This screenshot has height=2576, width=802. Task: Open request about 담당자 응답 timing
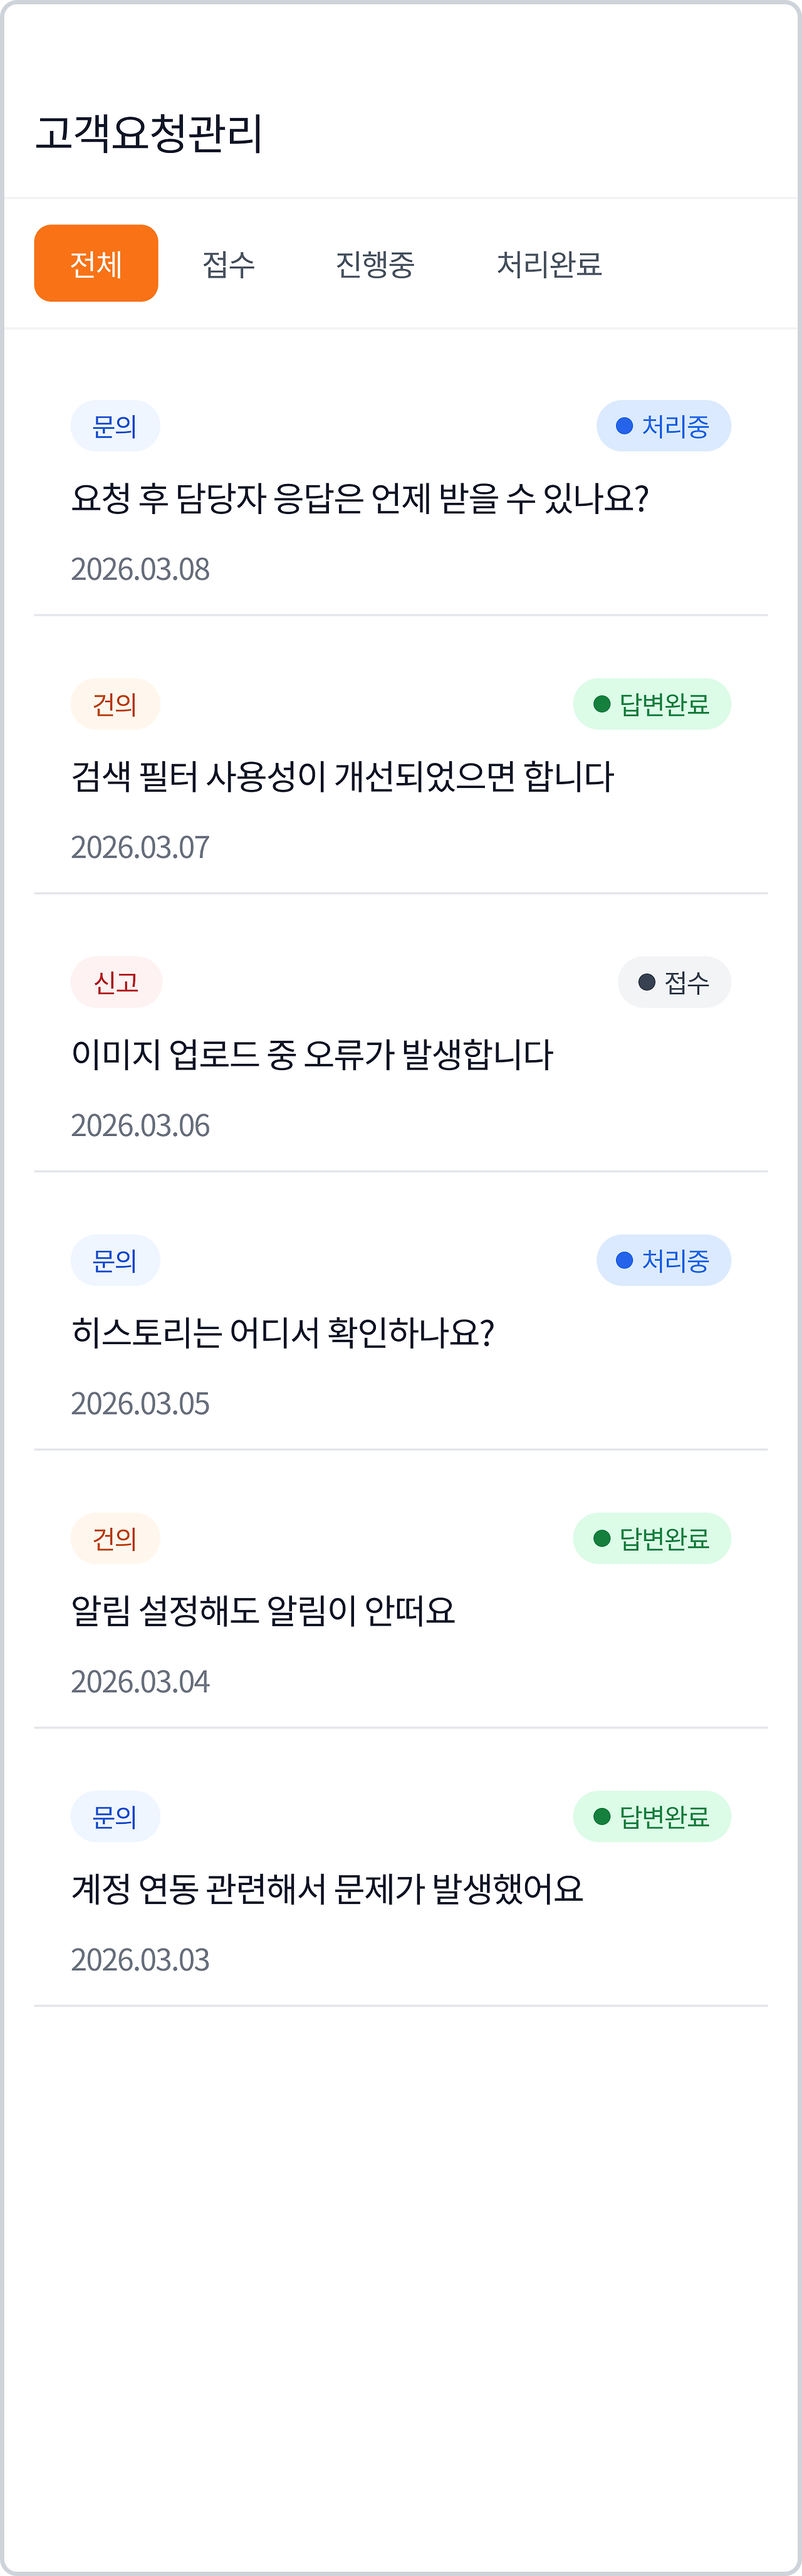click(x=360, y=498)
